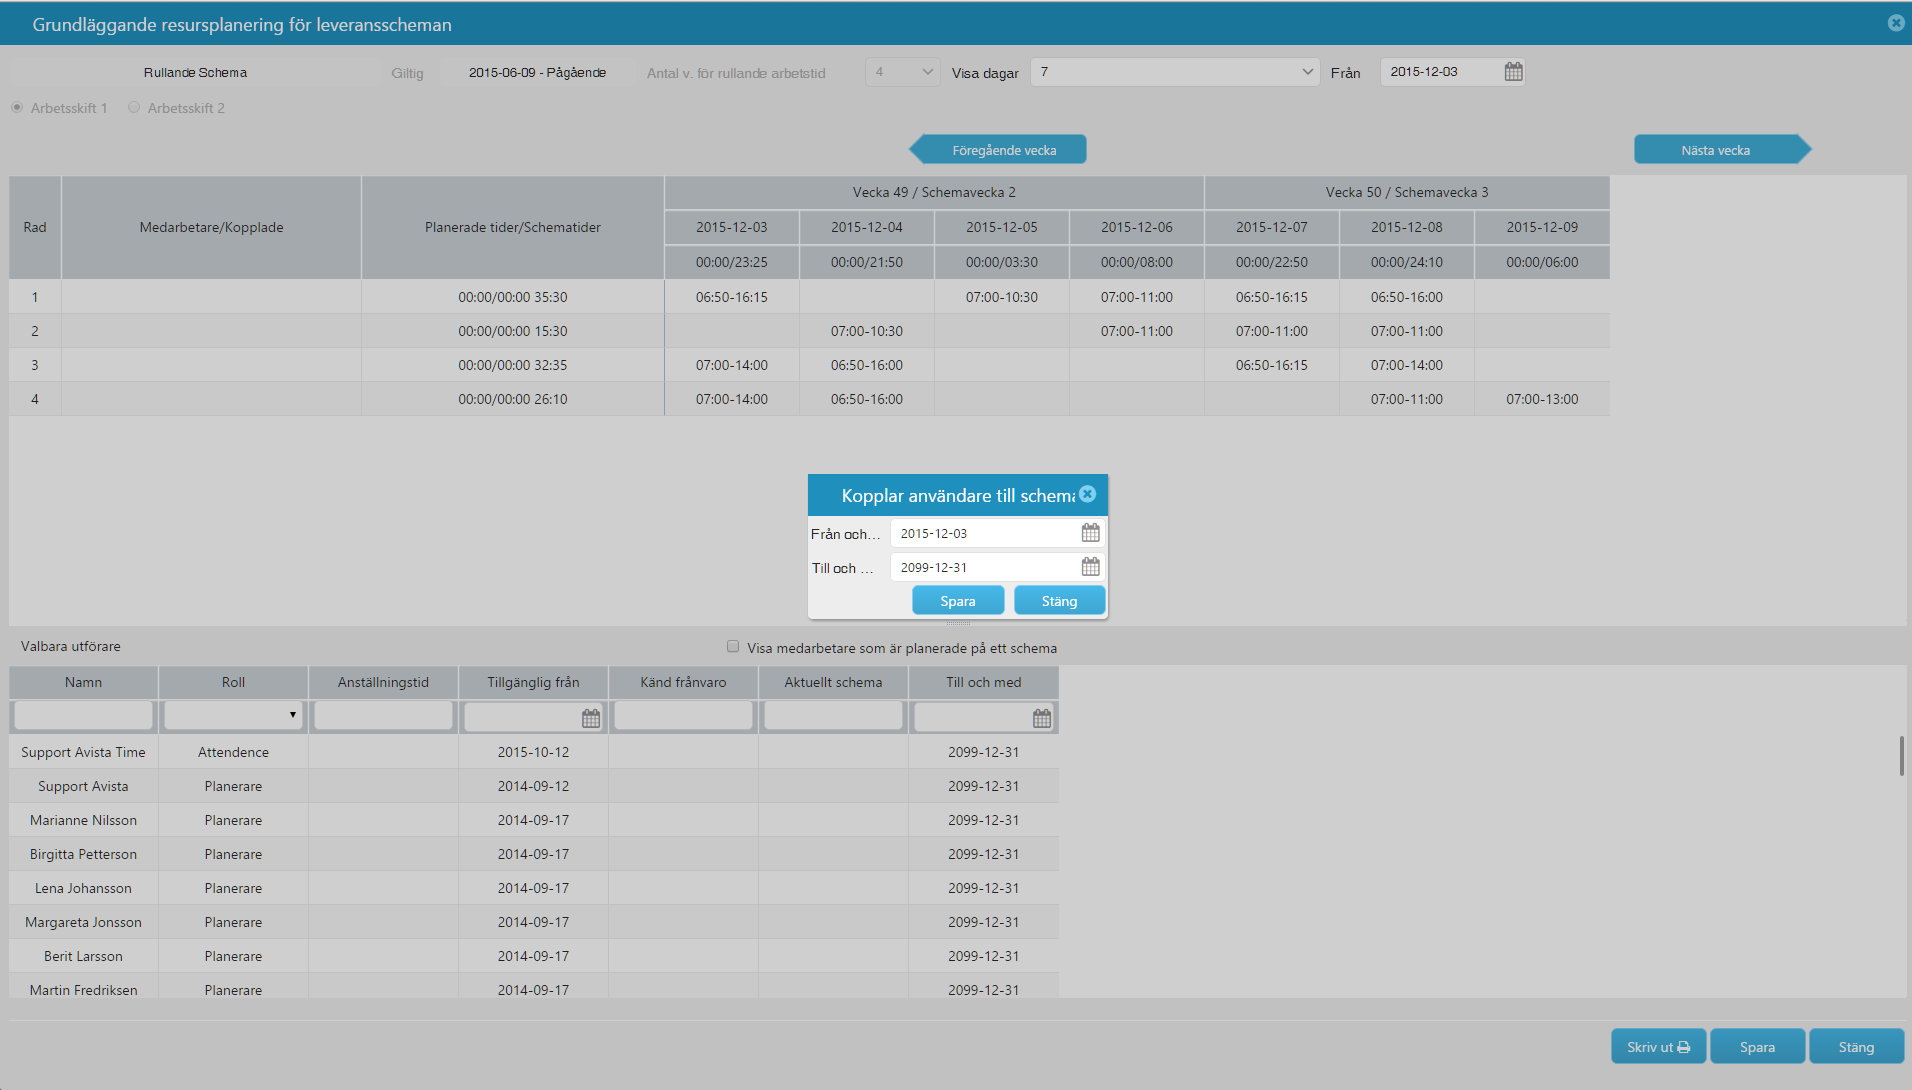Viewport: 1912px width, 1090px height.
Task: Click the 07:00-13:00 shift cell
Action: point(1542,399)
